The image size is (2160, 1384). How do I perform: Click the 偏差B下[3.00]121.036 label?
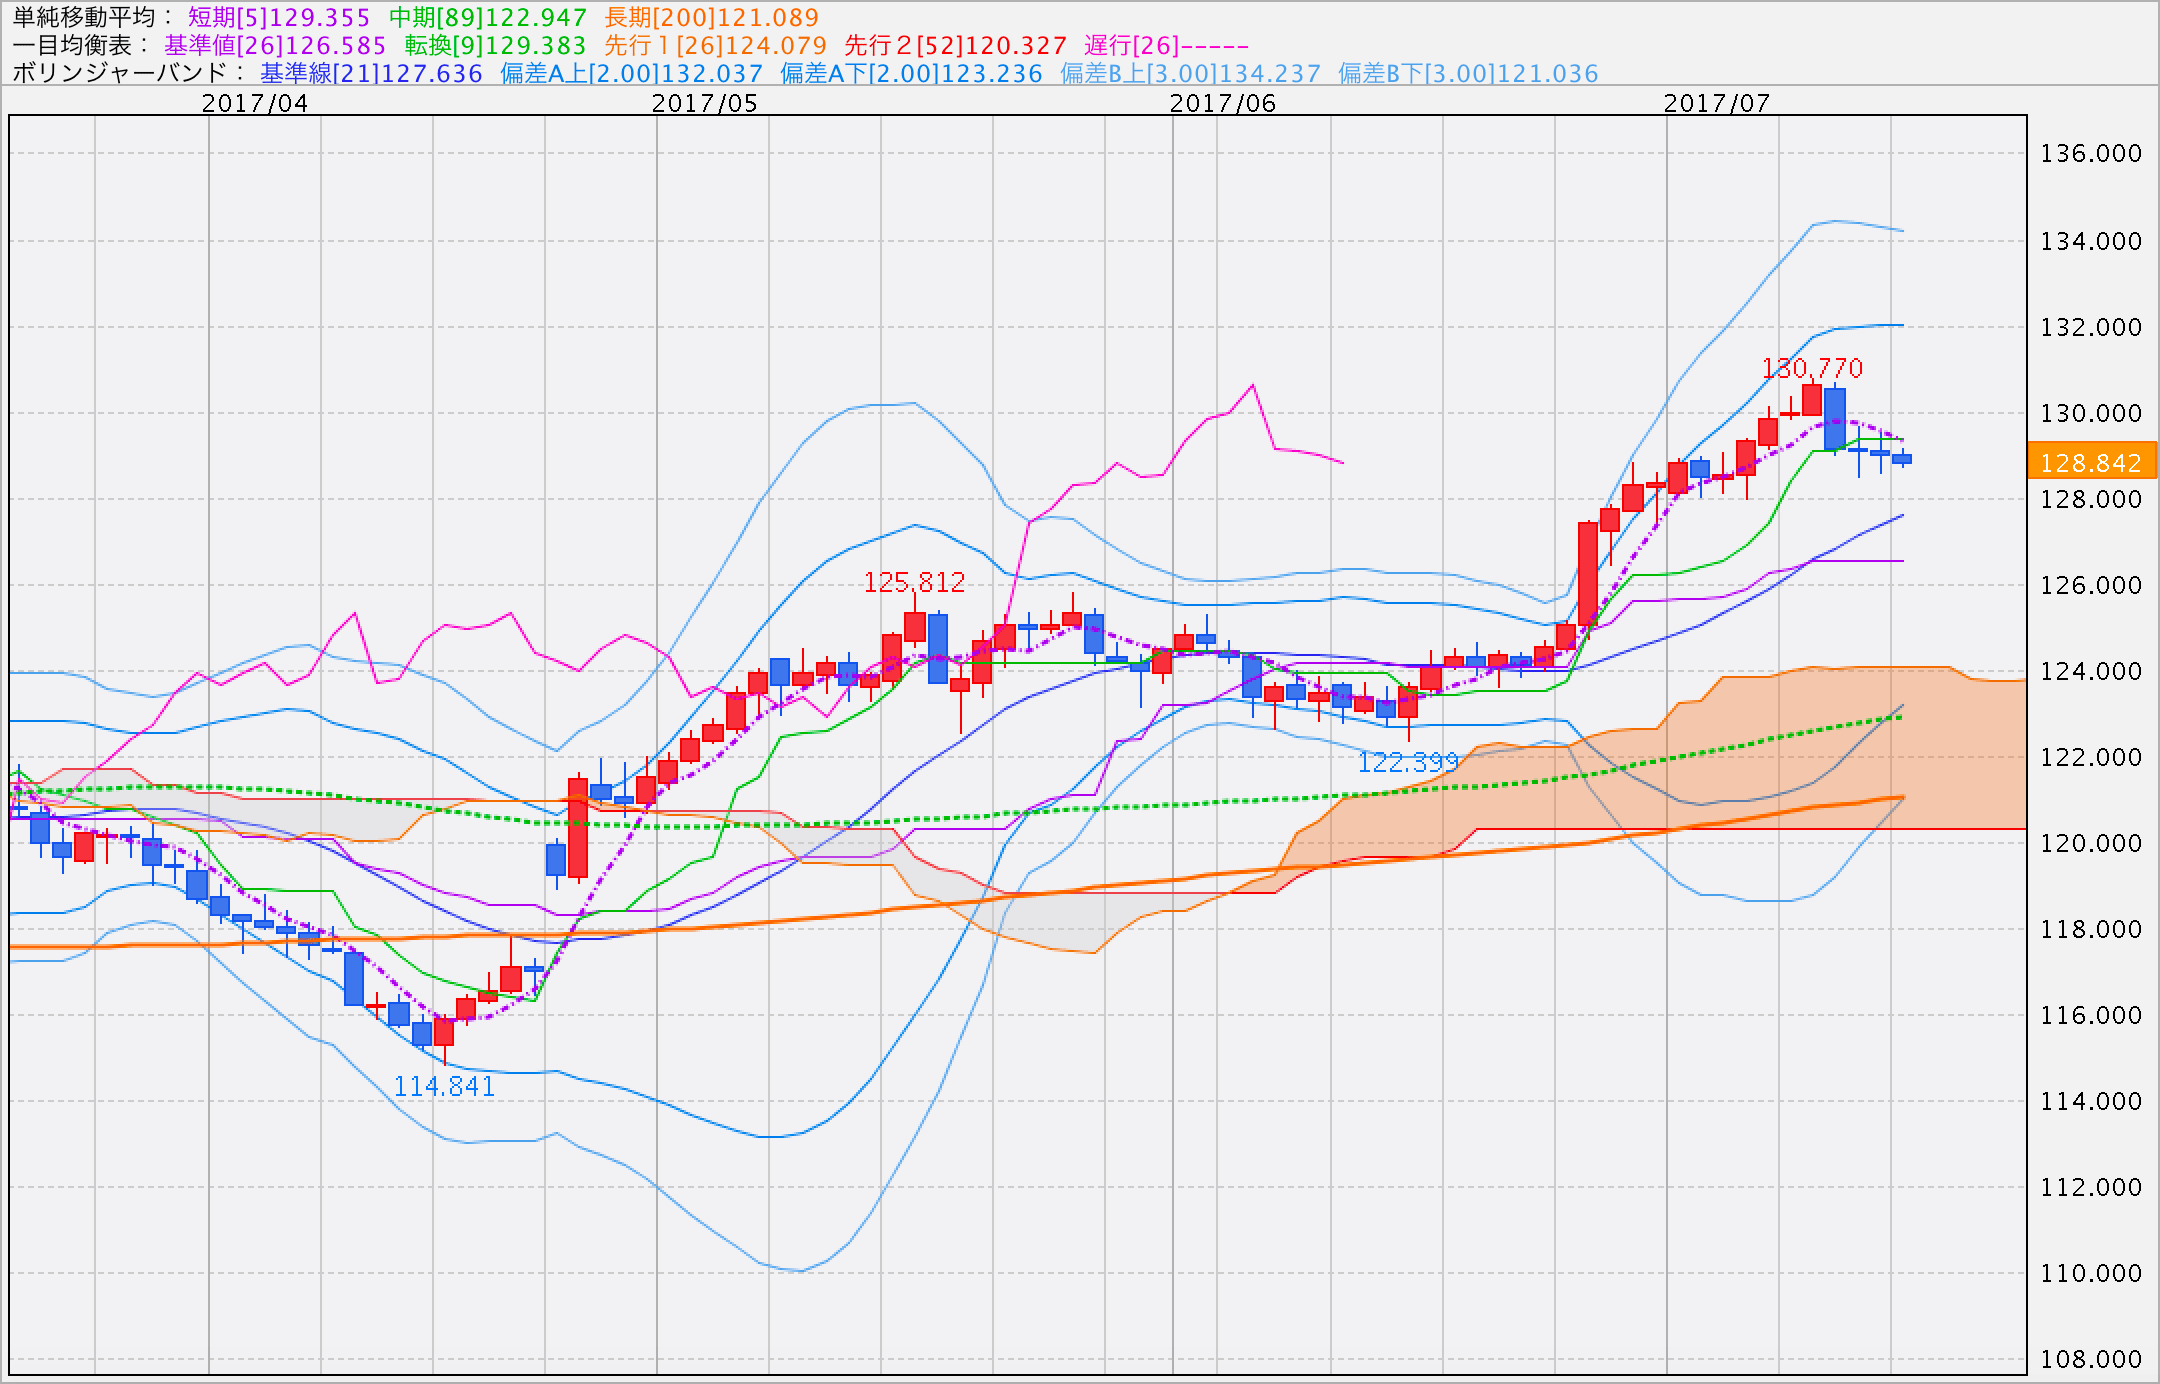tap(1468, 73)
